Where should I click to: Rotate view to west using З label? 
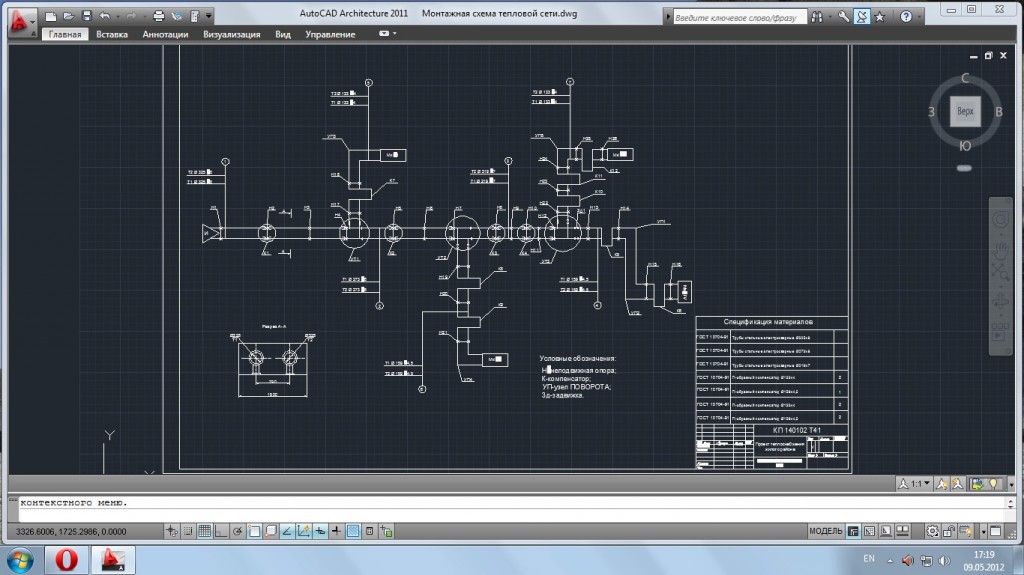click(x=931, y=112)
